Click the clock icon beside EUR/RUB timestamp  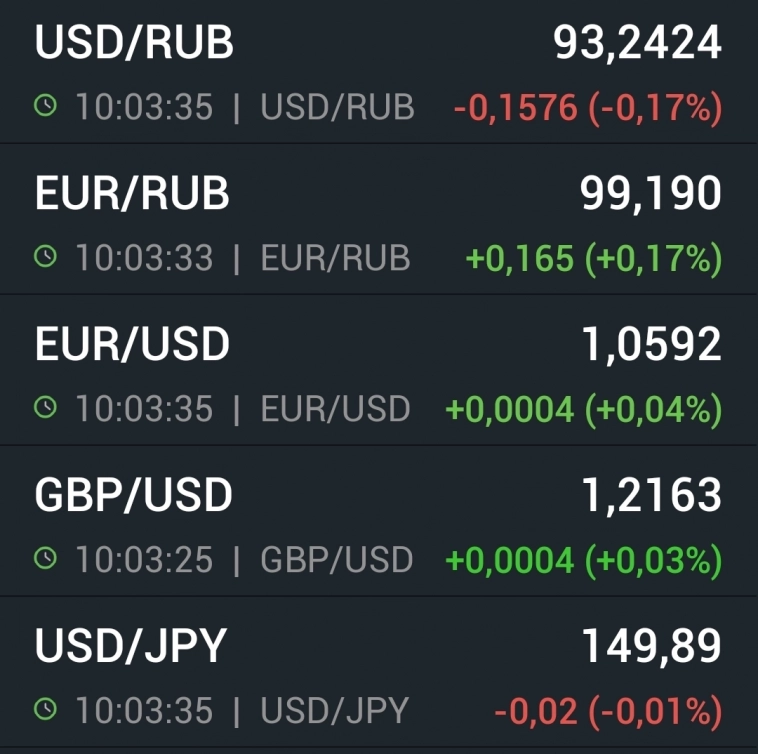coord(45,258)
